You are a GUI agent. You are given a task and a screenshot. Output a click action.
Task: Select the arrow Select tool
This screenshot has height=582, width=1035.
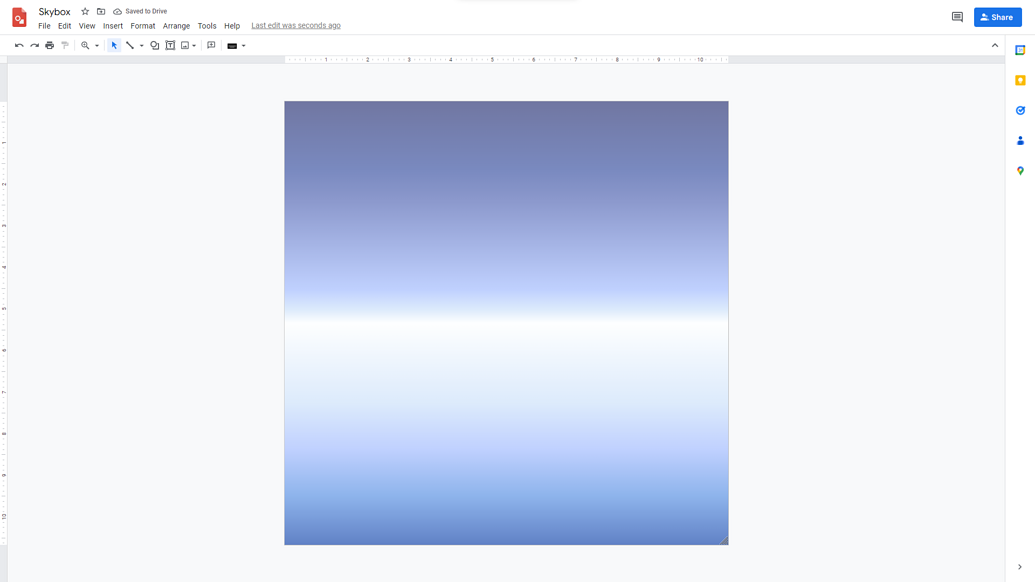click(x=114, y=45)
